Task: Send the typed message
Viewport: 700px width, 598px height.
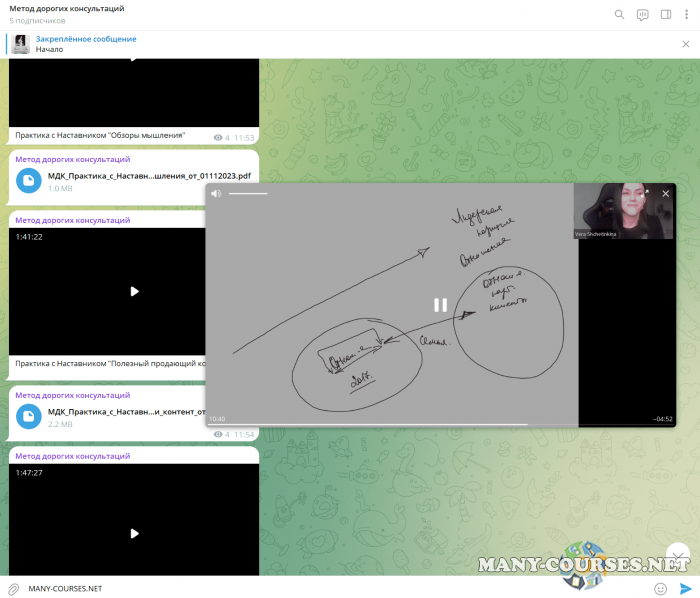Action: pos(685,588)
